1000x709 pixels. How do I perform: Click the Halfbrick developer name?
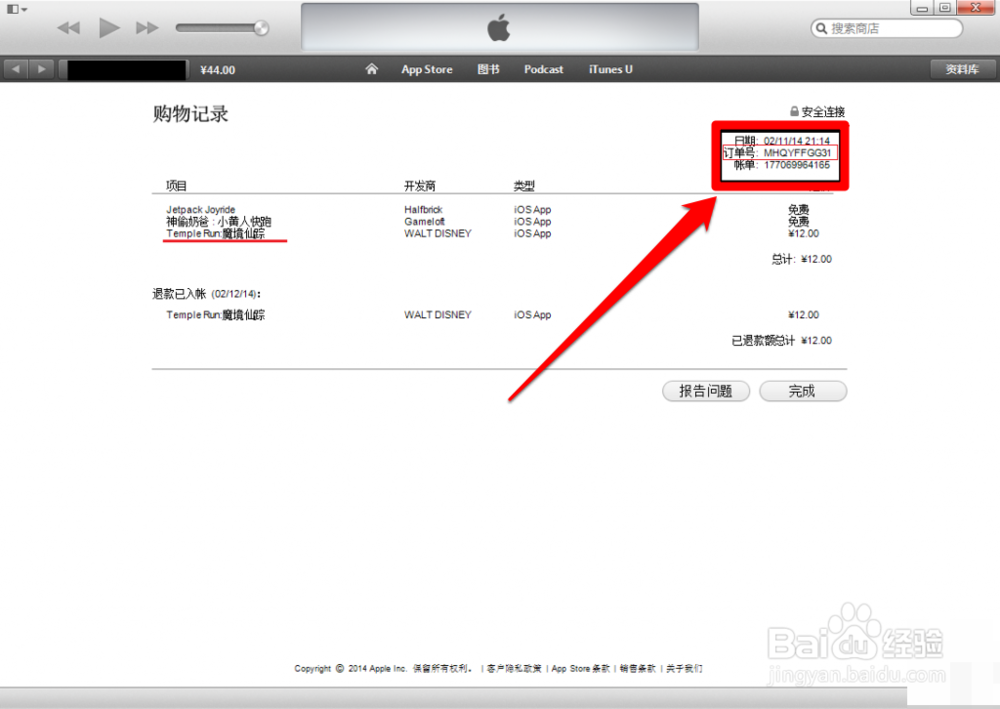click(423, 210)
